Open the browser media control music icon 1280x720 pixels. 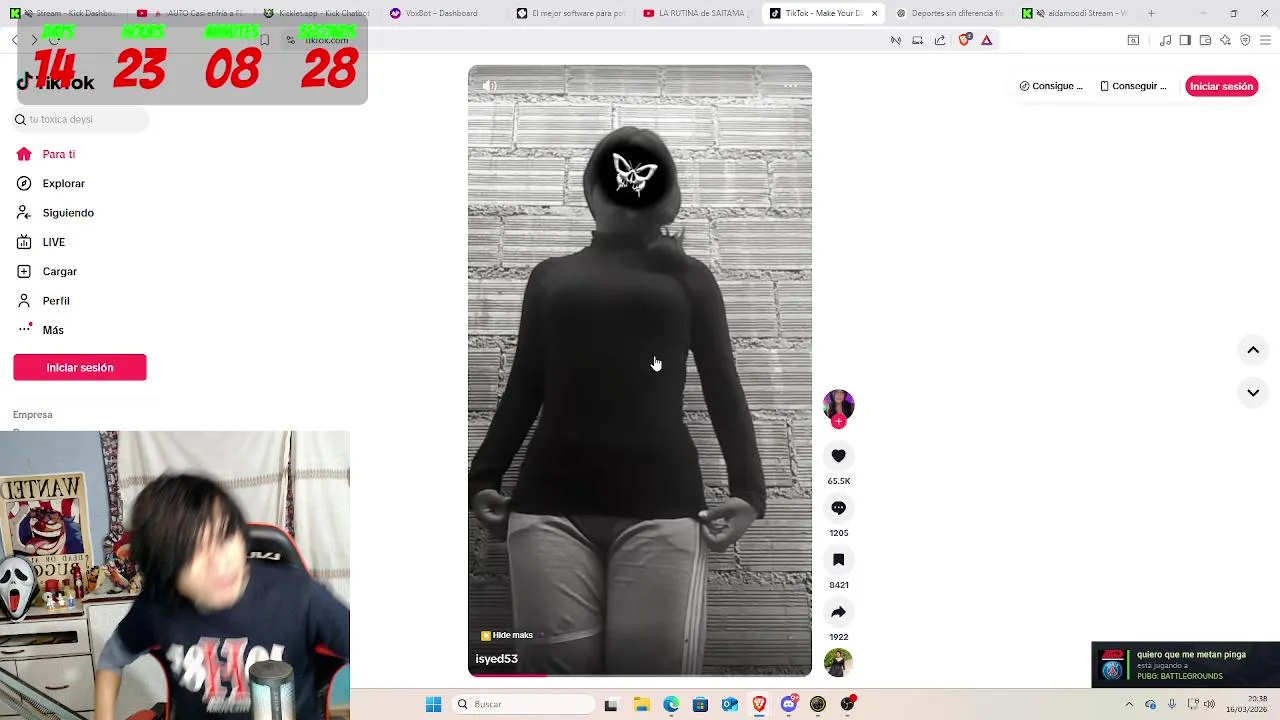pyautogui.click(x=1165, y=40)
